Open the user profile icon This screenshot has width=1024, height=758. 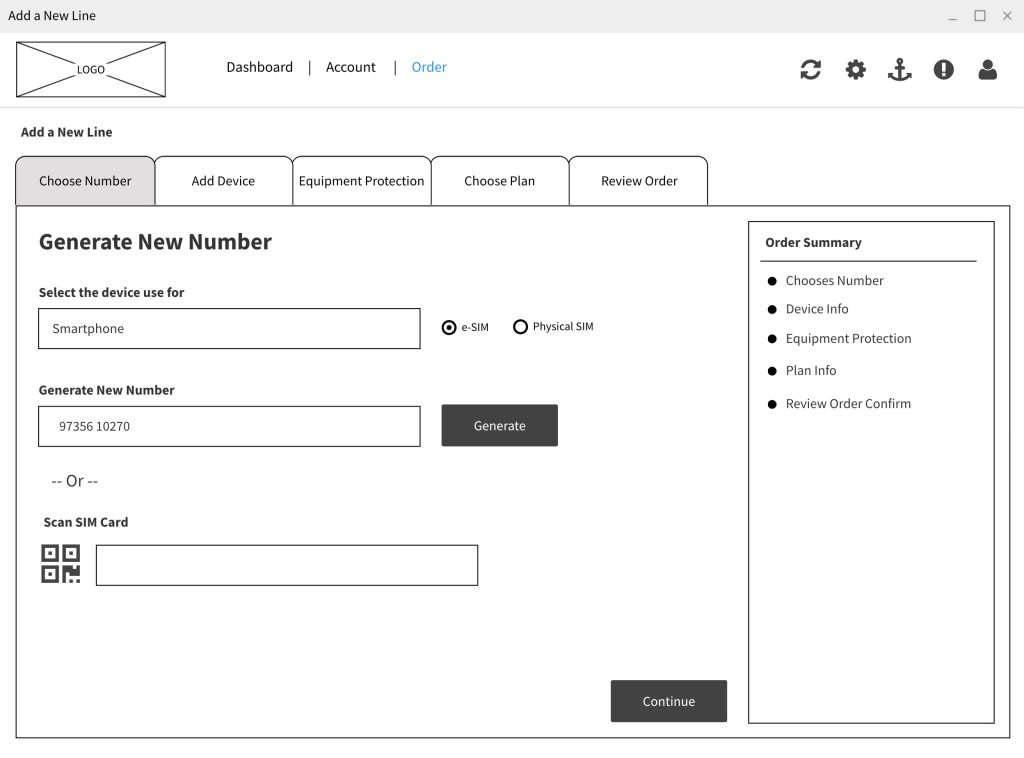click(x=987, y=69)
